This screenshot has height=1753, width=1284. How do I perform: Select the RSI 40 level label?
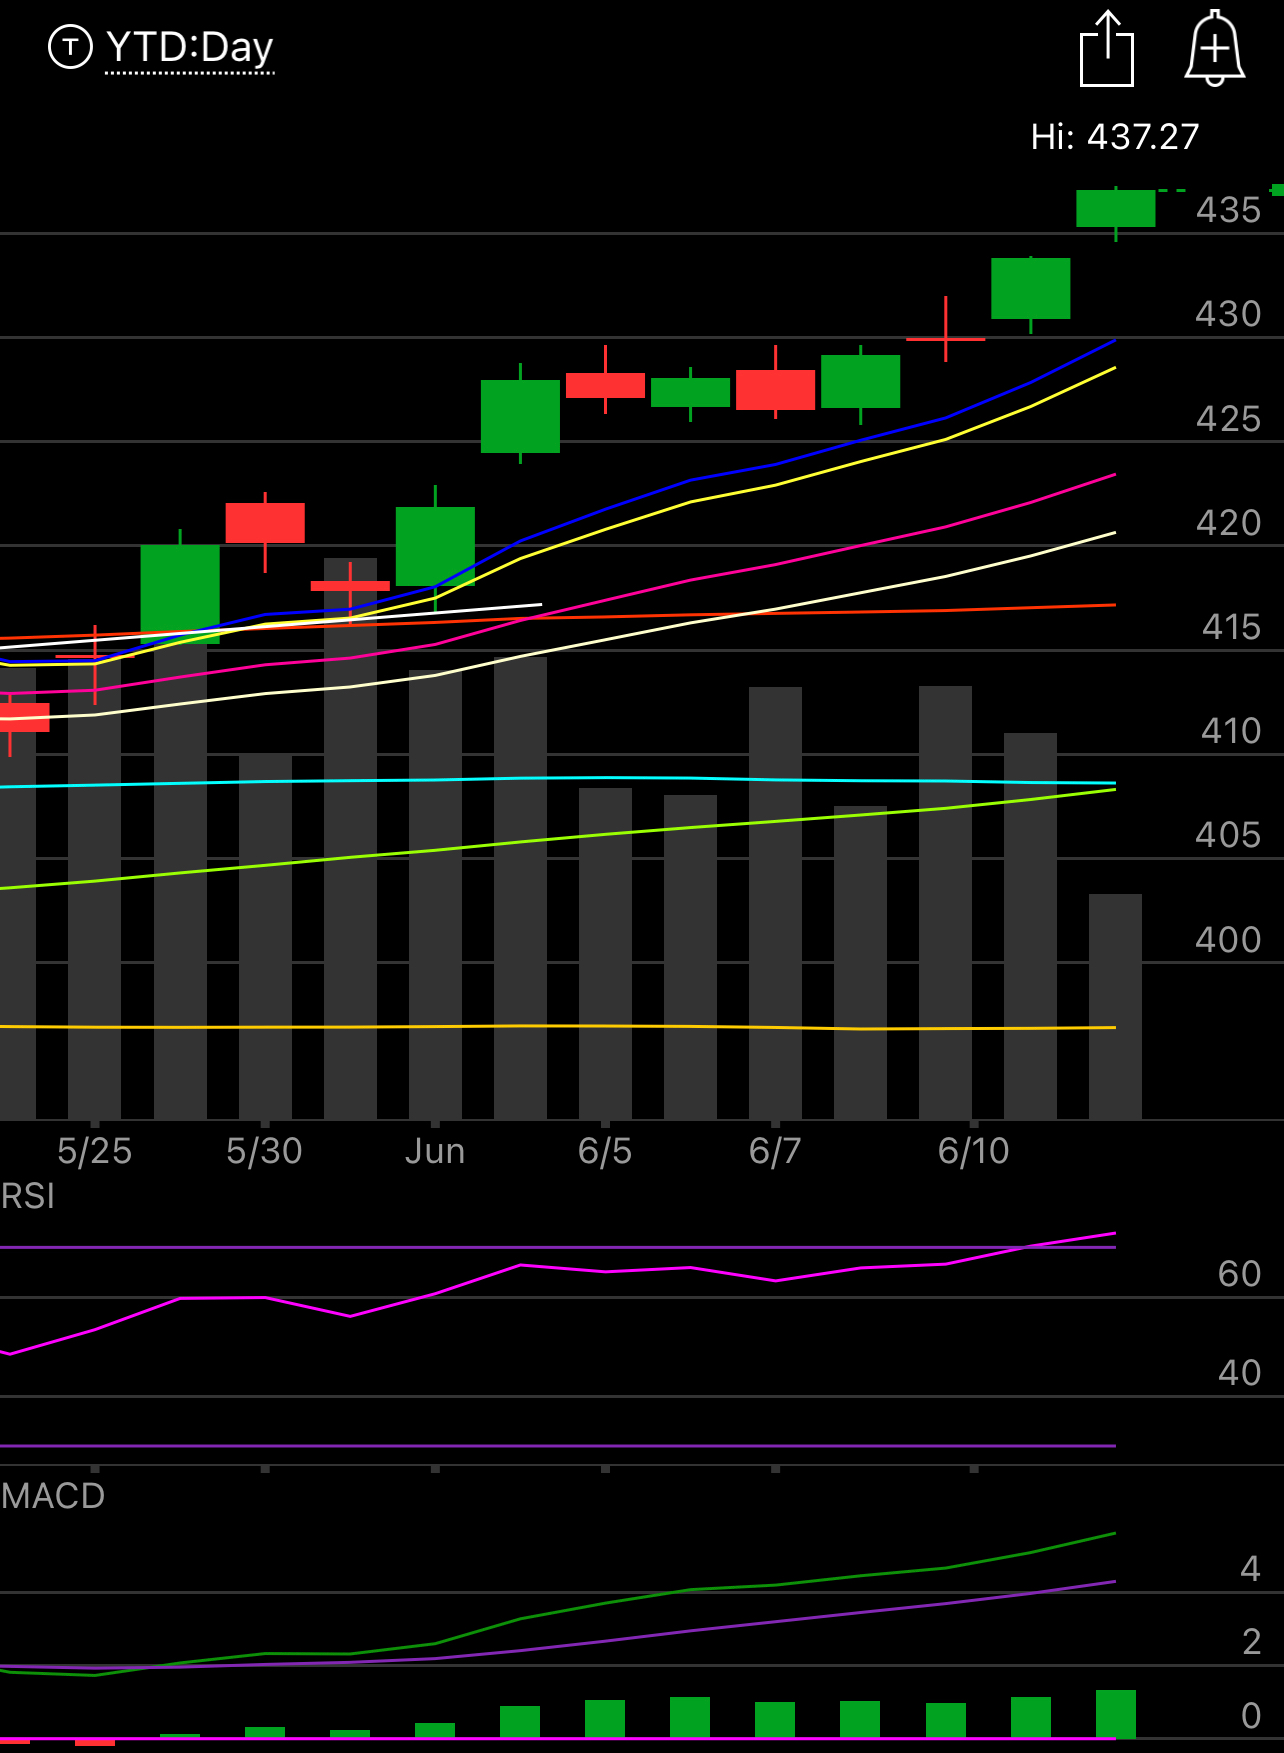tap(1239, 1373)
